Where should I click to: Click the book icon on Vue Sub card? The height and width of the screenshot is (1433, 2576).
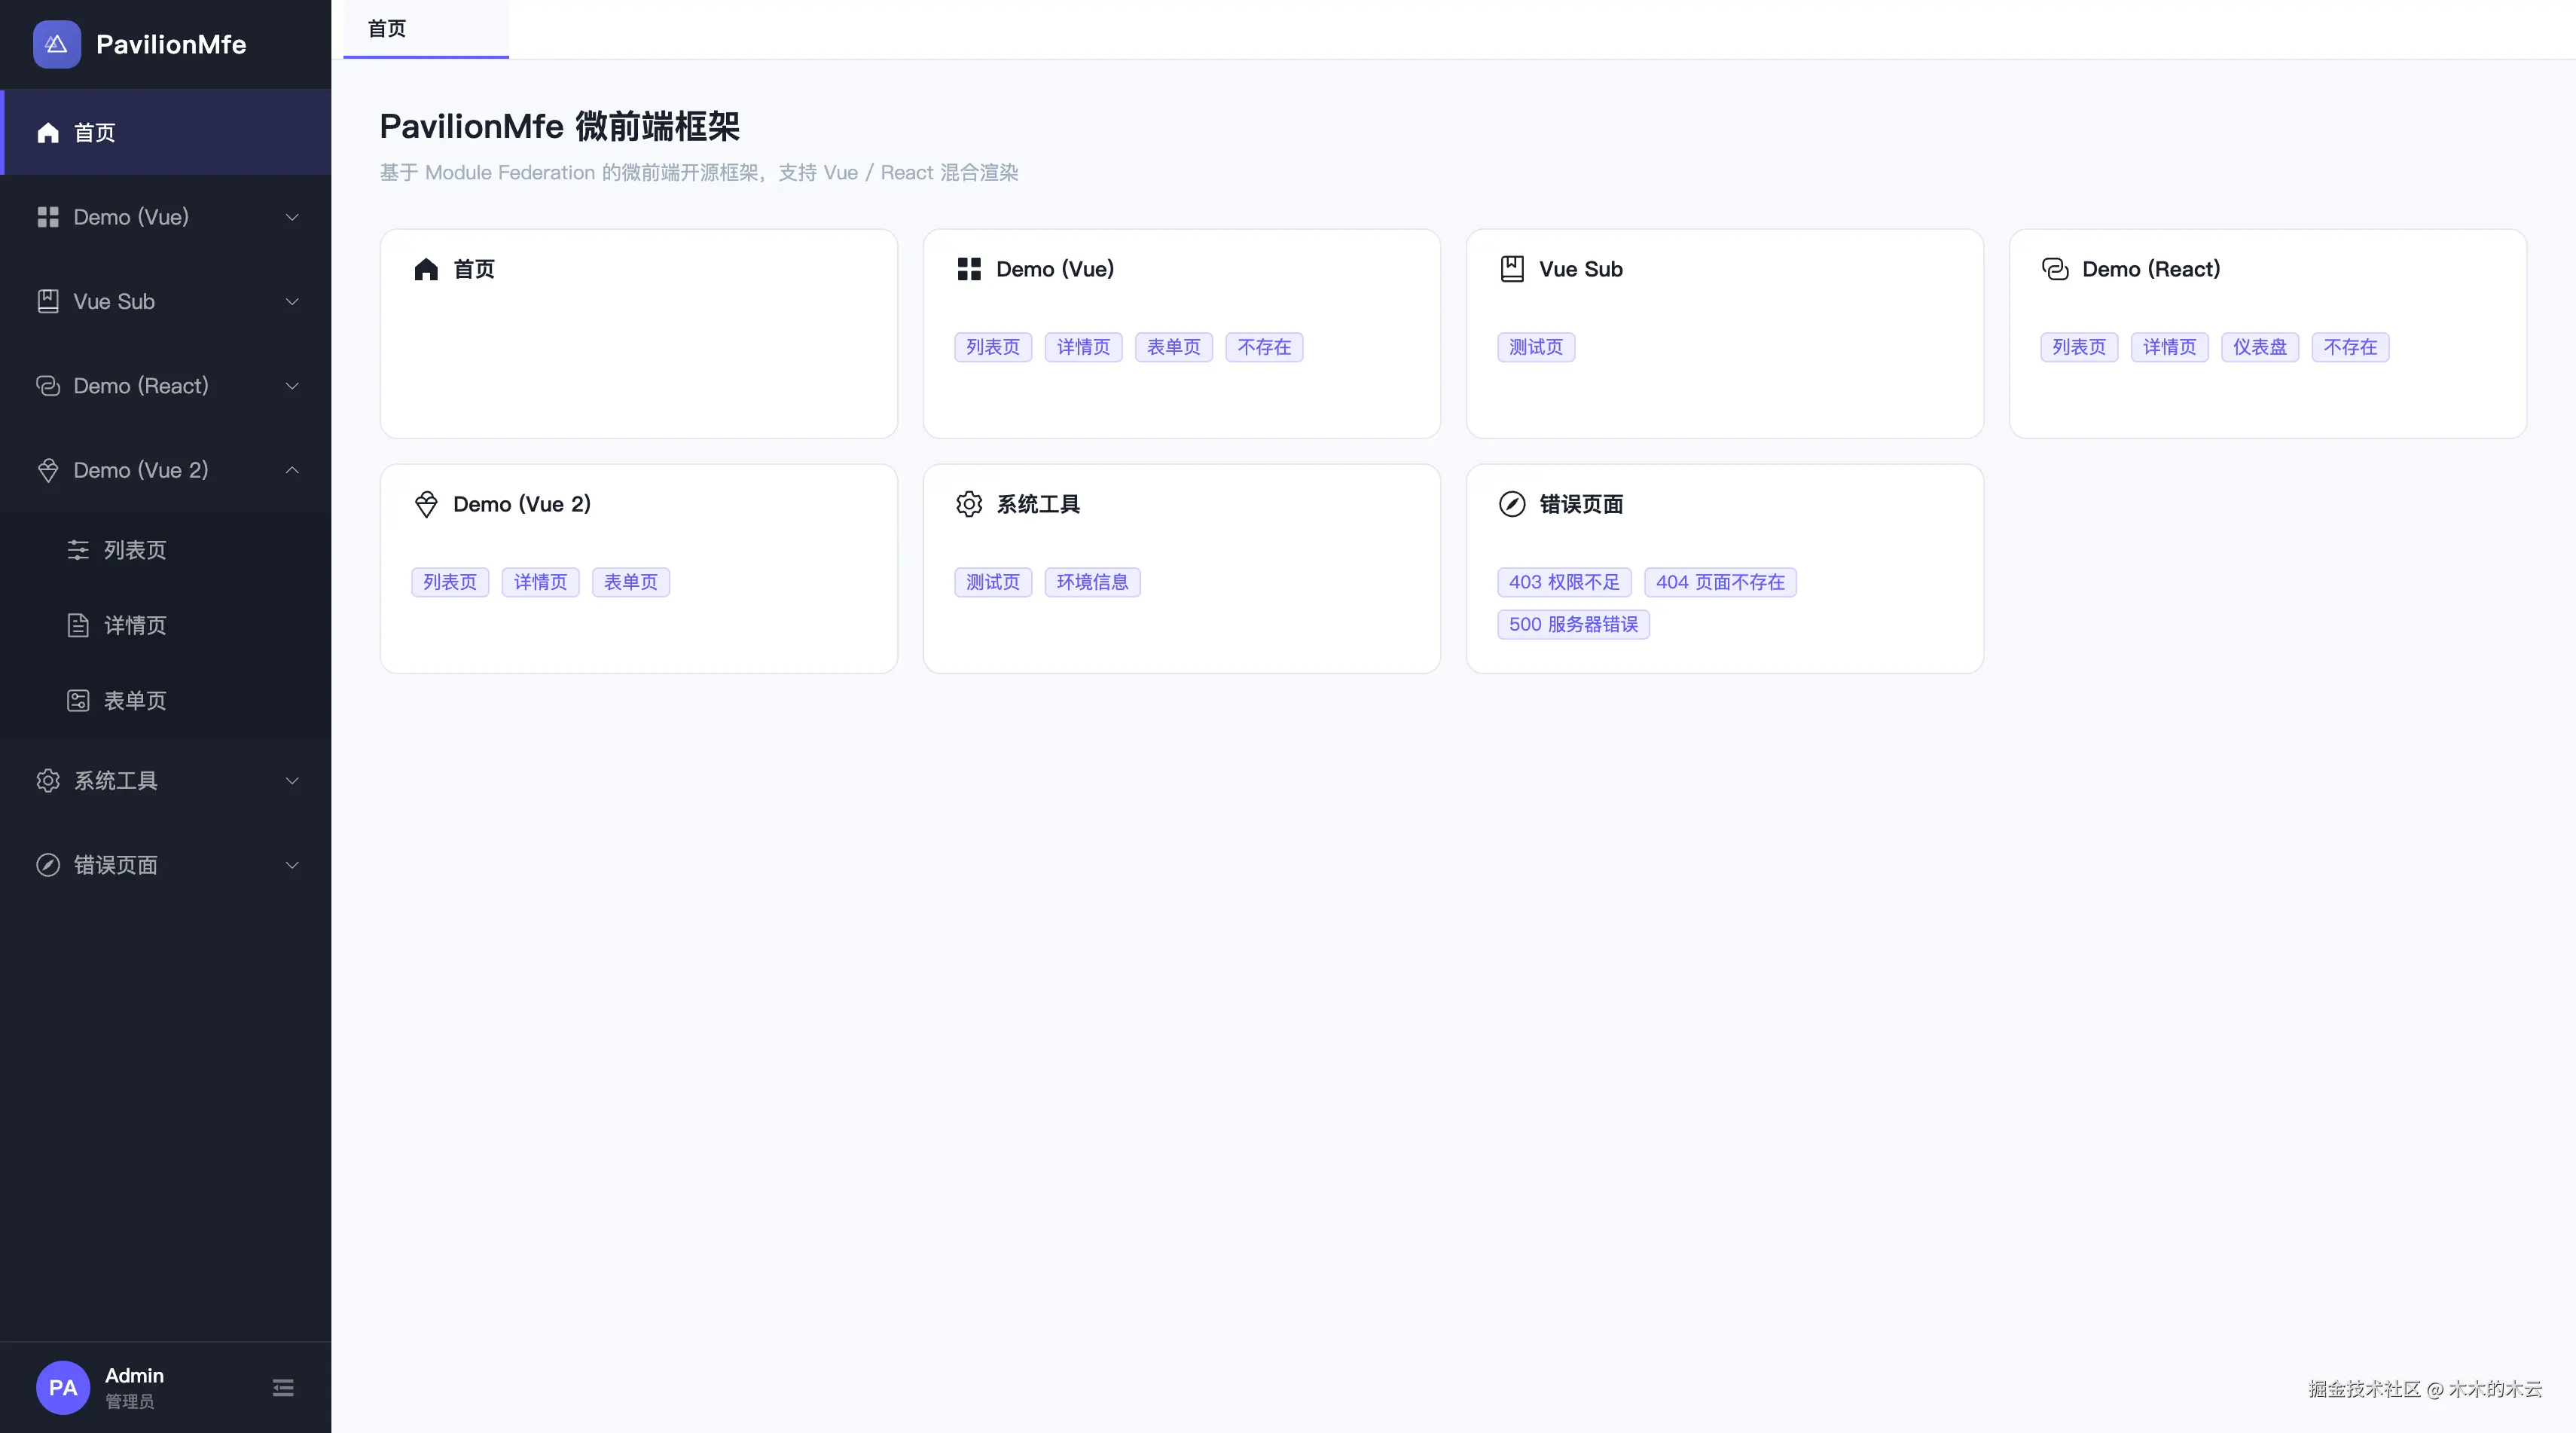1512,269
